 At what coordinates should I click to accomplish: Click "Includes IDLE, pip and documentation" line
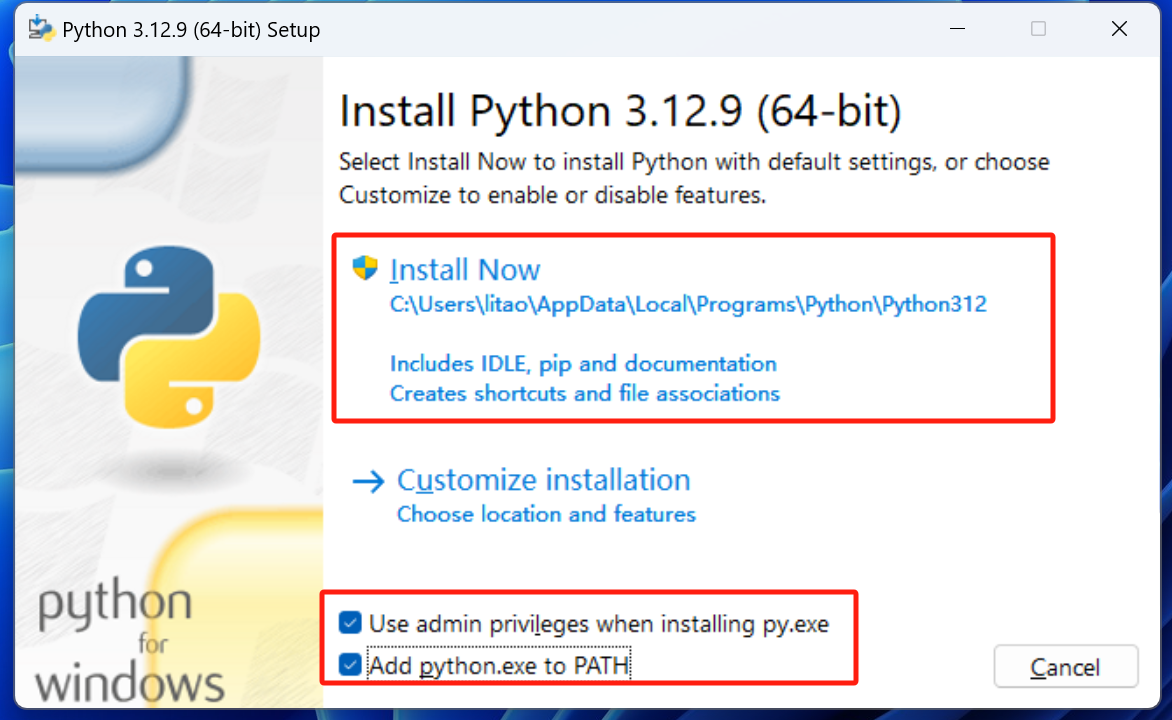(583, 363)
